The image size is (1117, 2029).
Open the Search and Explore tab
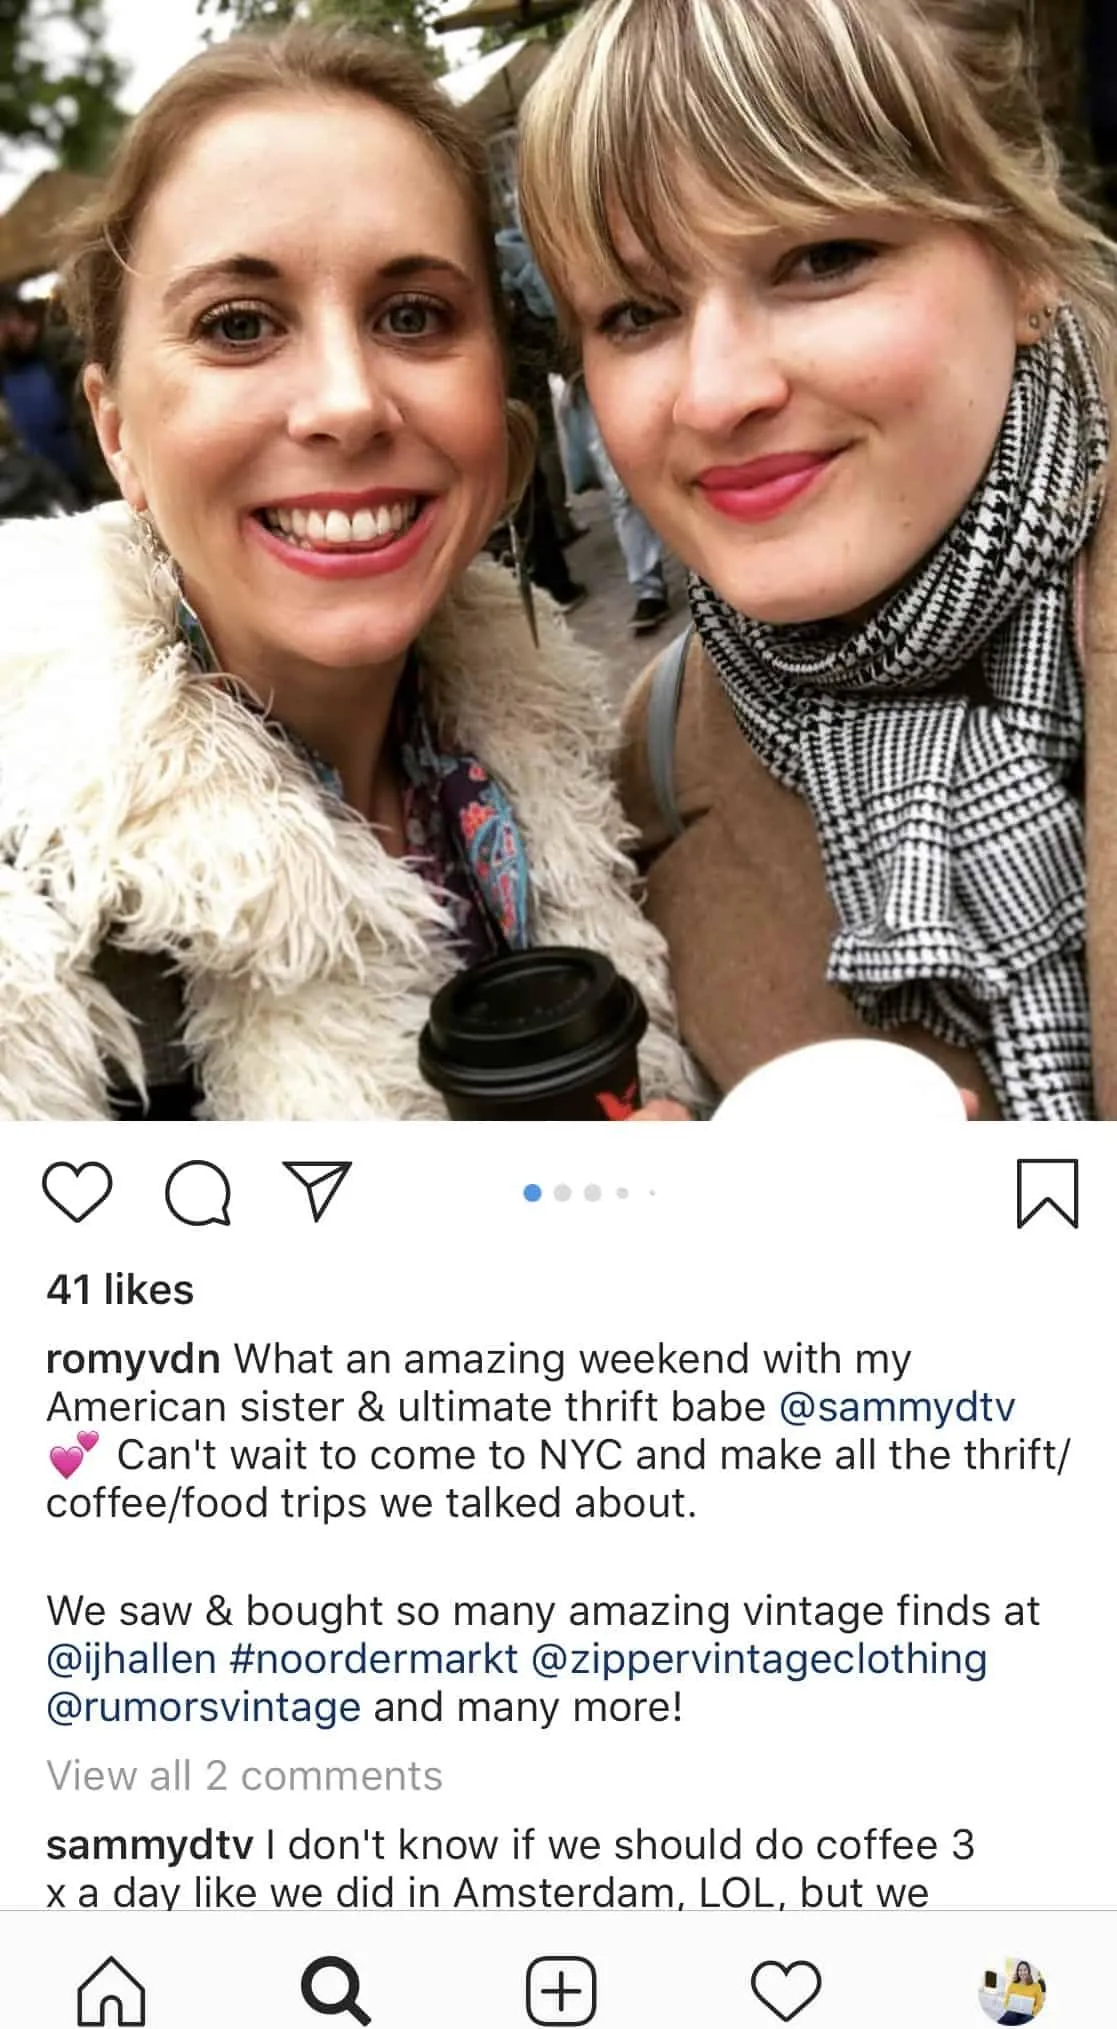click(x=335, y=1990)
